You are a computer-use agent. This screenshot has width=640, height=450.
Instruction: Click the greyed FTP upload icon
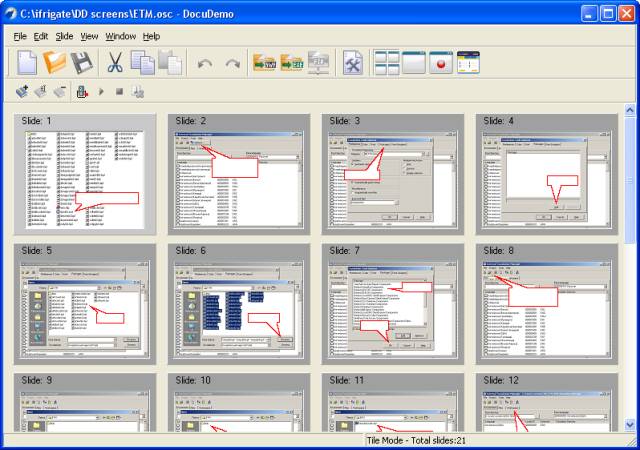click(318, 63)
